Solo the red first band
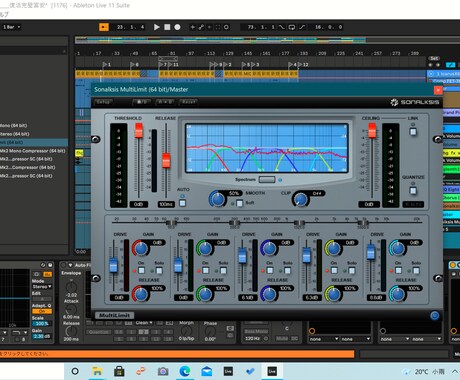This screenshot has width=460, height=380. (x=159, y=270)
